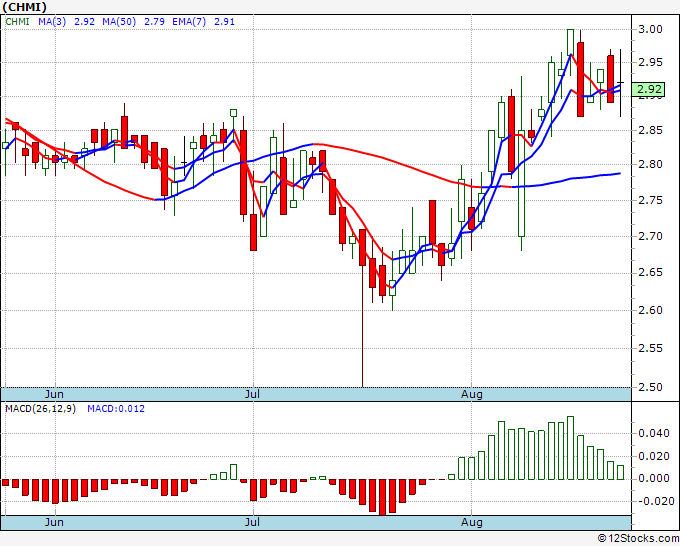
Task: Click the 2.60 price axis label
Action: (651, 310)
